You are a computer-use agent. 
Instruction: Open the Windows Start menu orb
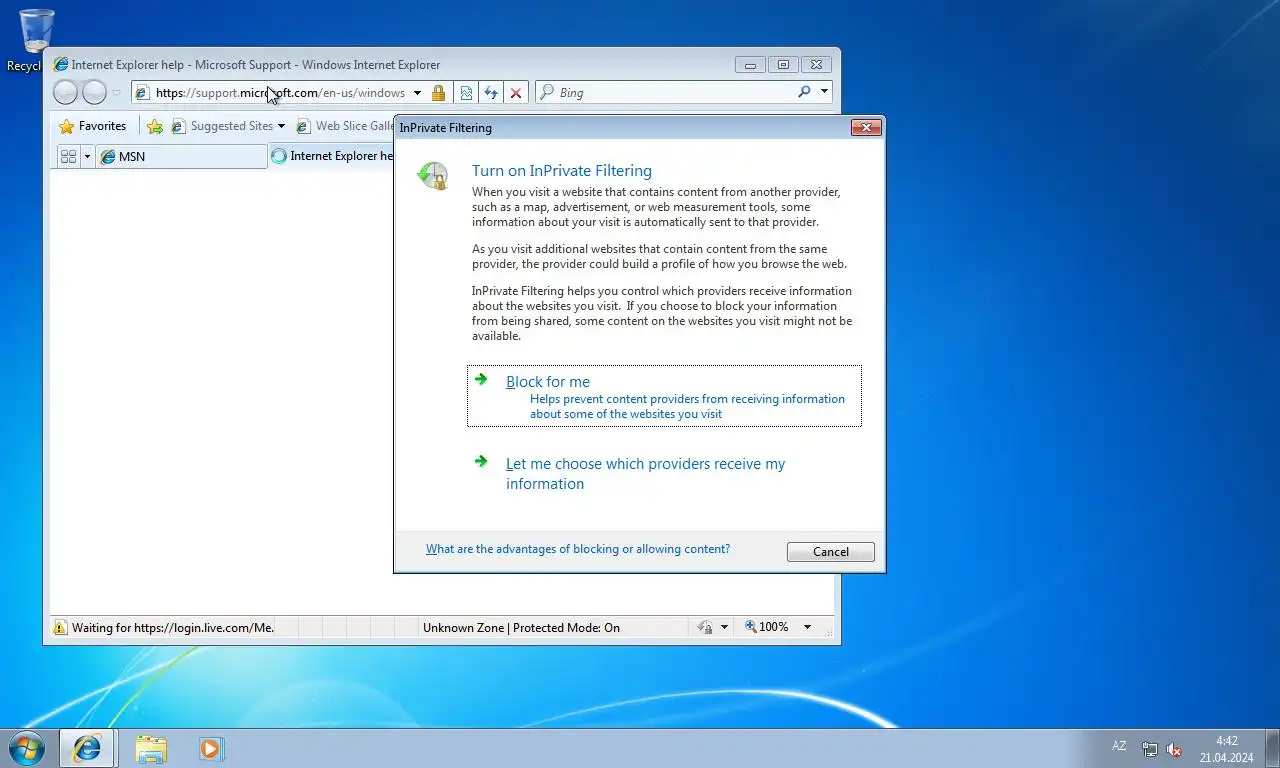point(26,748)
